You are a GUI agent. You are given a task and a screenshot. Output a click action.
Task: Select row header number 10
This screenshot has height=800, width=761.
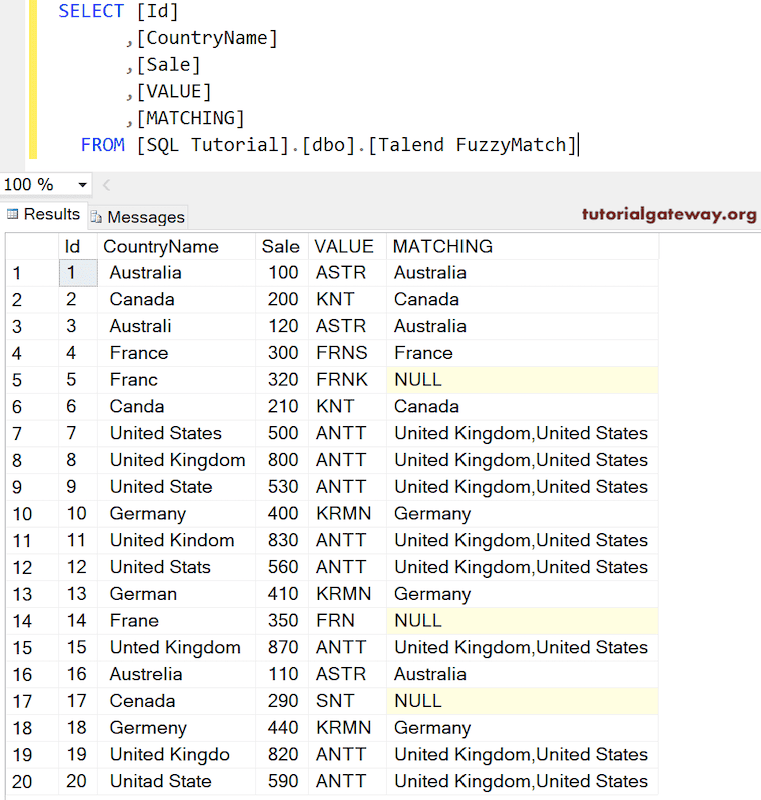(32, 514)
